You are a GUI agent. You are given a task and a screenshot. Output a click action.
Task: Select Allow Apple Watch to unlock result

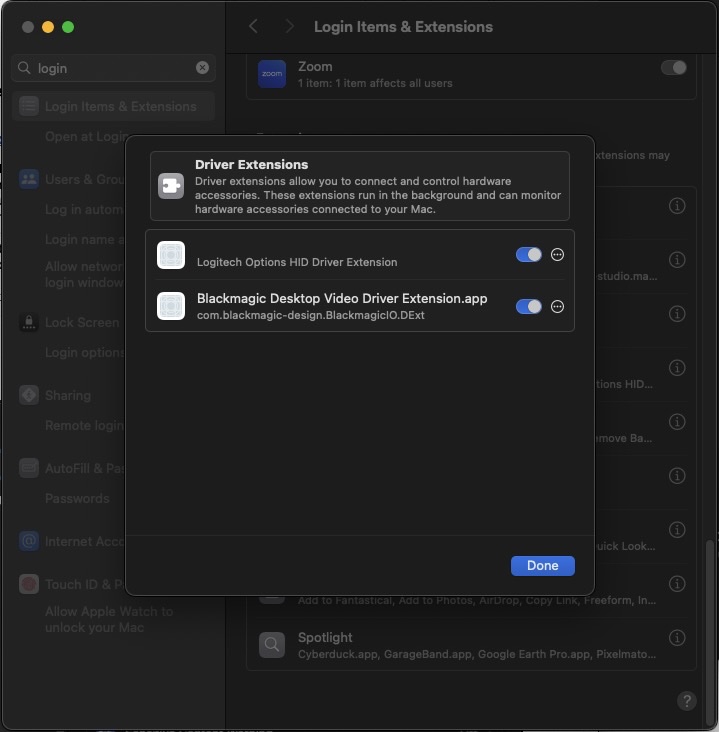point(109,619)
